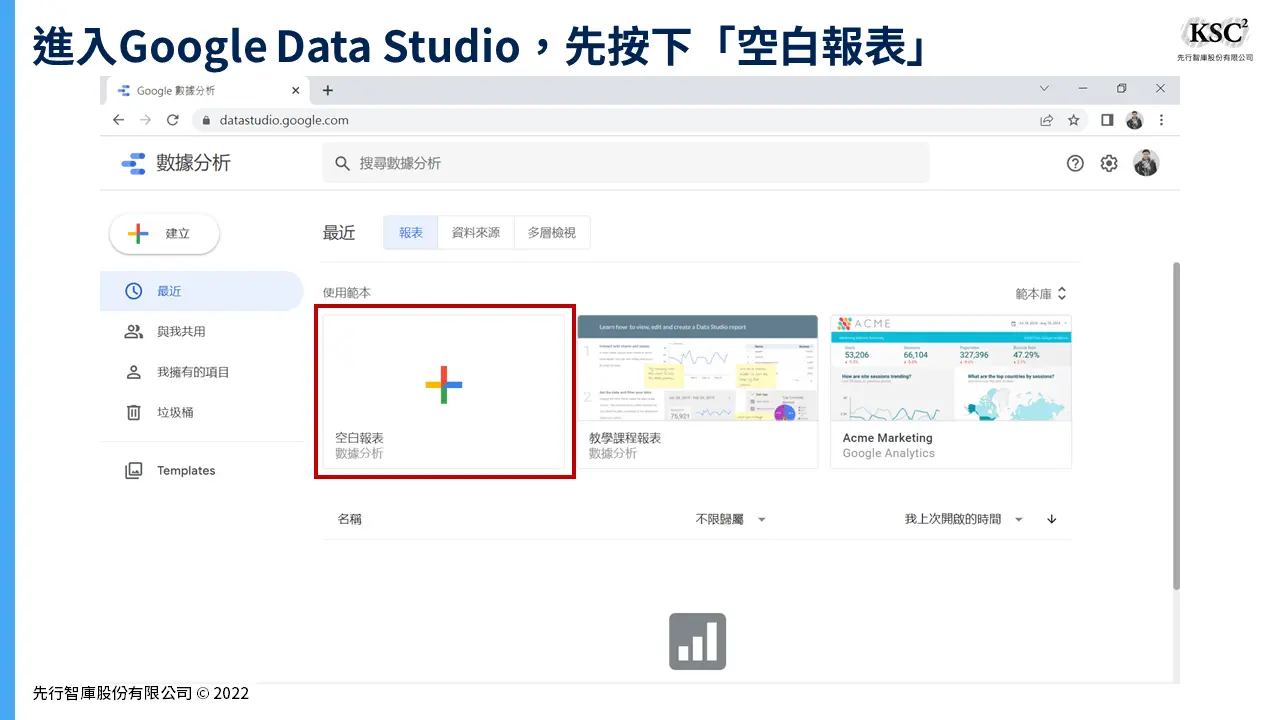Click the Data Studio logo icon
Viewport: 1280px width, 720px height.
(x=133, y=164)
